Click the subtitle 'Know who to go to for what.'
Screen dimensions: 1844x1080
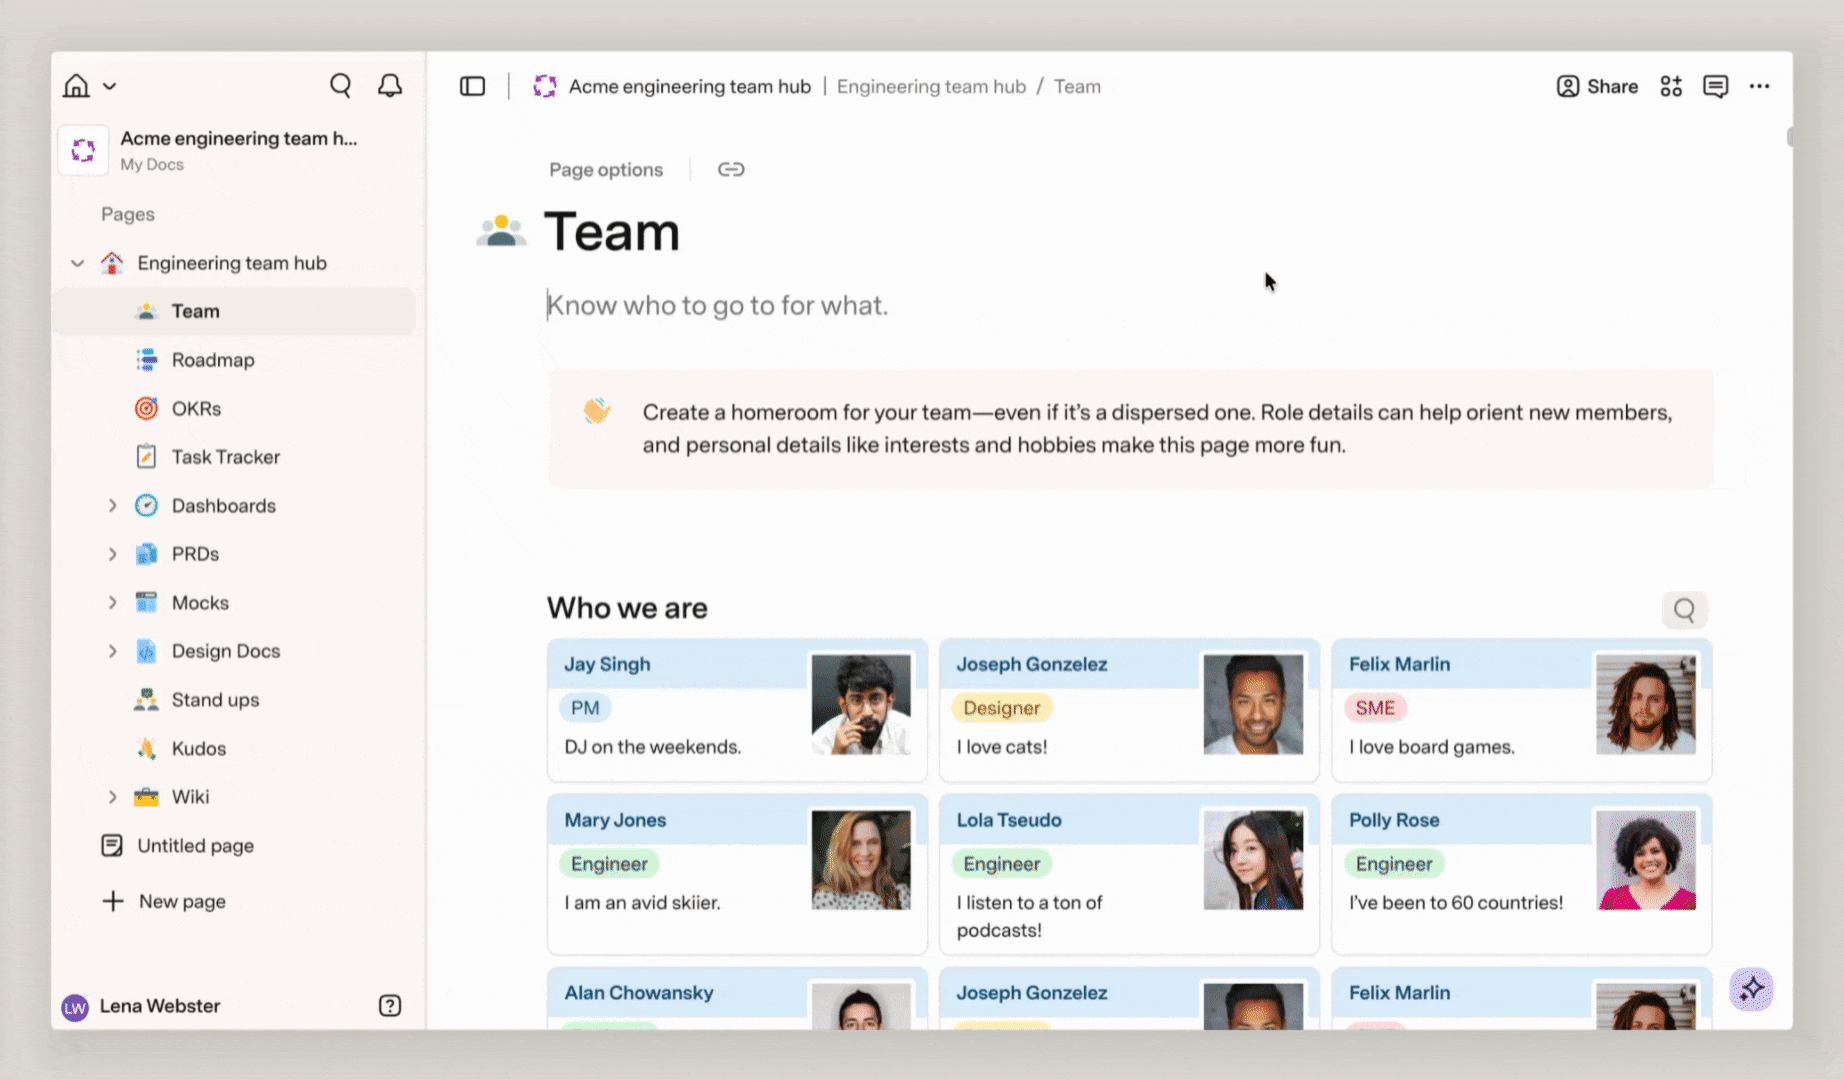718,305
